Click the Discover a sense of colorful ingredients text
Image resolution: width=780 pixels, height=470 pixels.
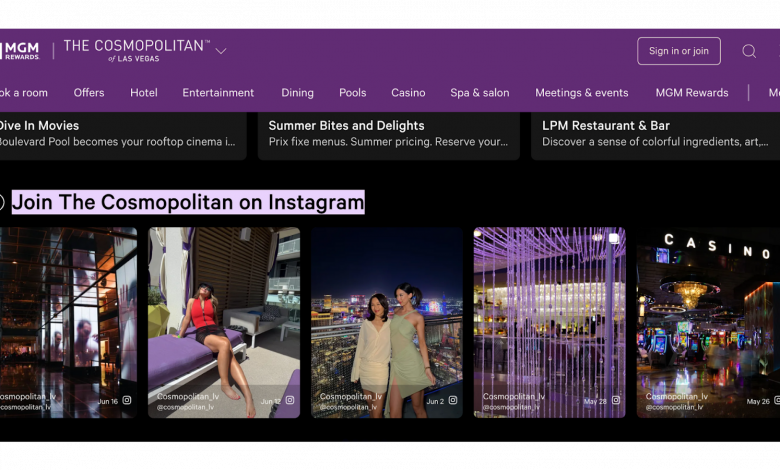(655, 142)
